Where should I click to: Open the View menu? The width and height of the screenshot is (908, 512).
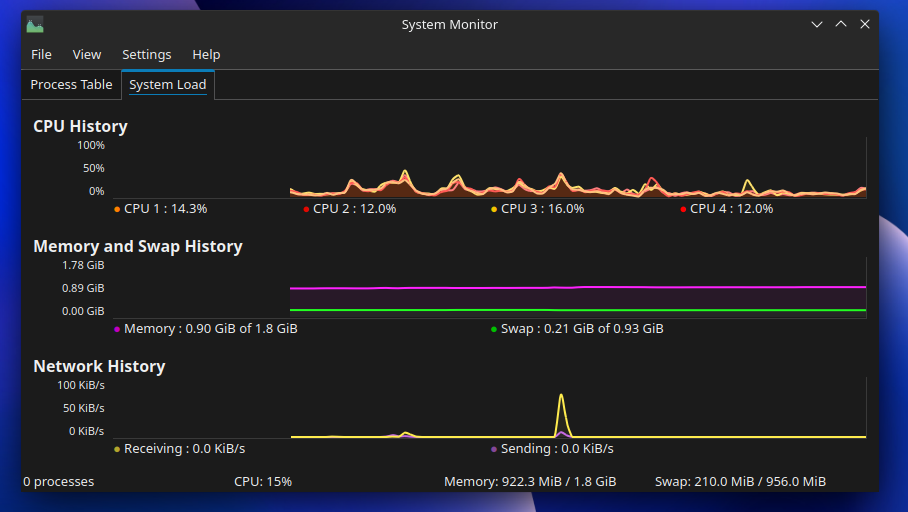pyautogui.click(x=87, y=55)
